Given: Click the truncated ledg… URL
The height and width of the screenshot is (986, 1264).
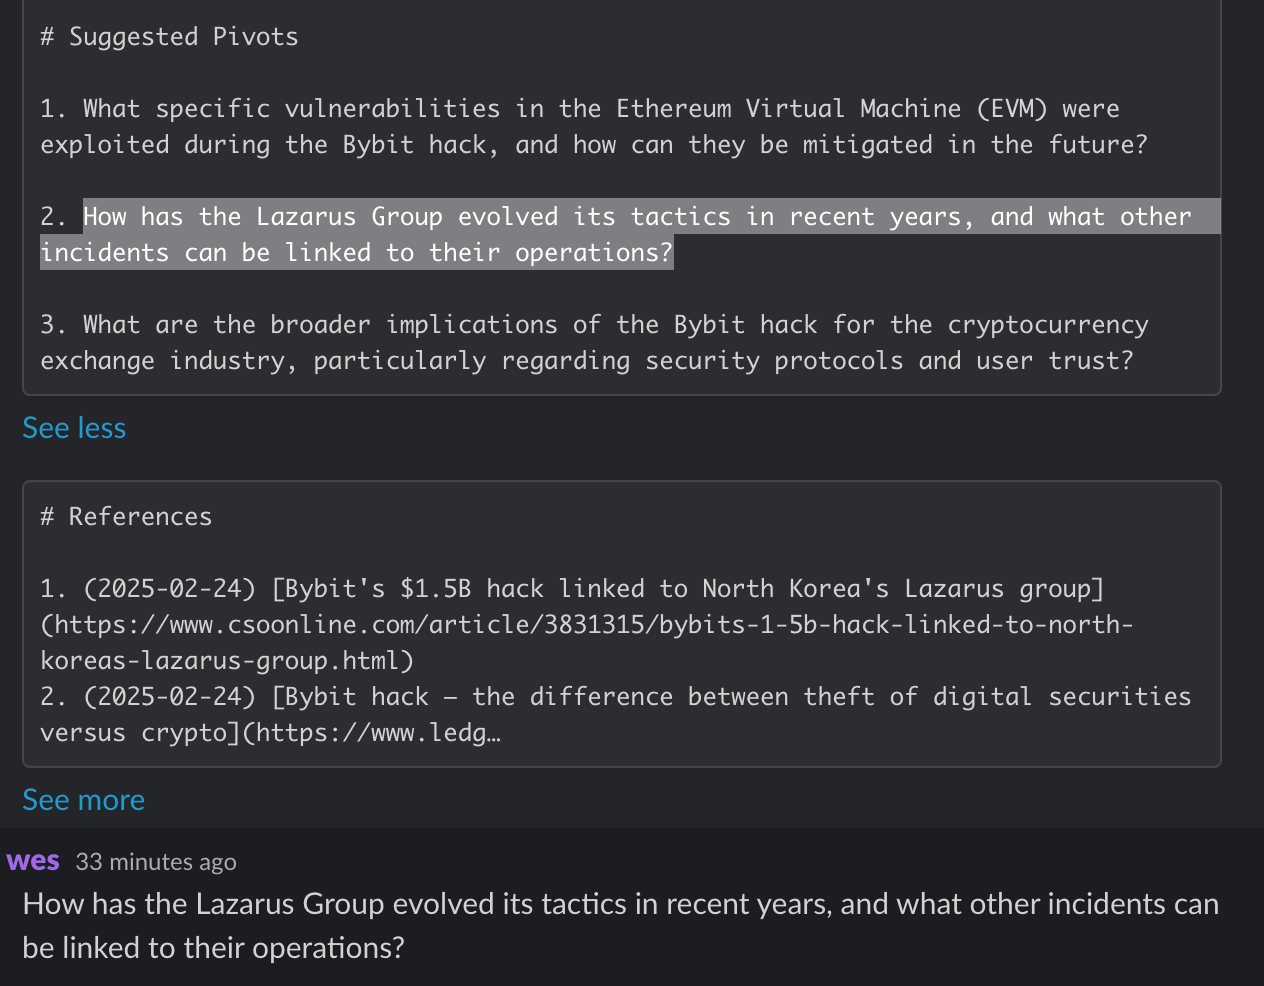Looking at the screenshot, I should [x=378, y=733].
